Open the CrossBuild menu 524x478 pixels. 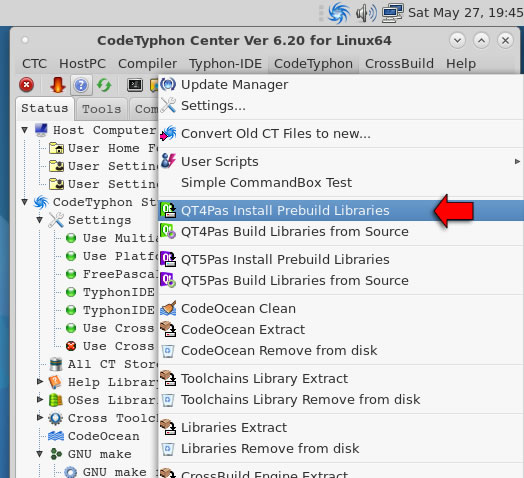coord(399,64)
